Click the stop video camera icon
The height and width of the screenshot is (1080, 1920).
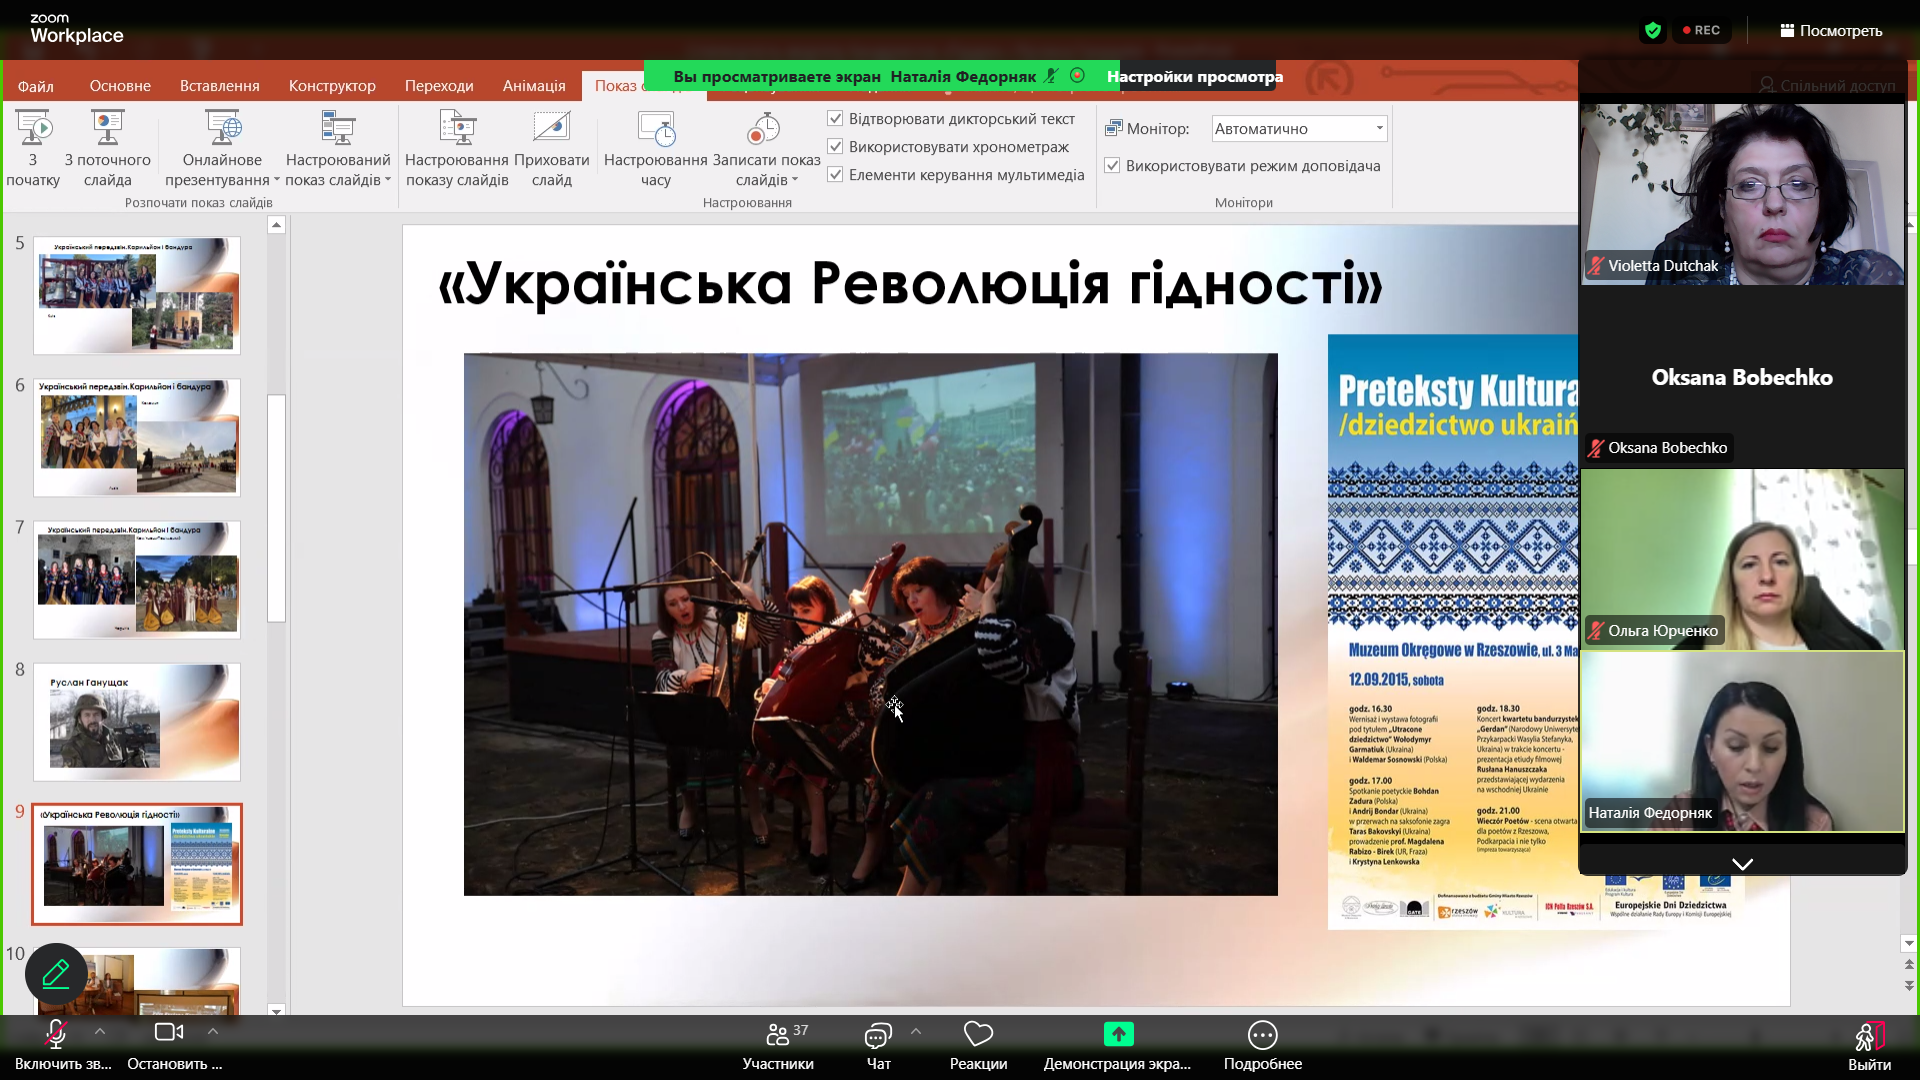click(169, 1032)
